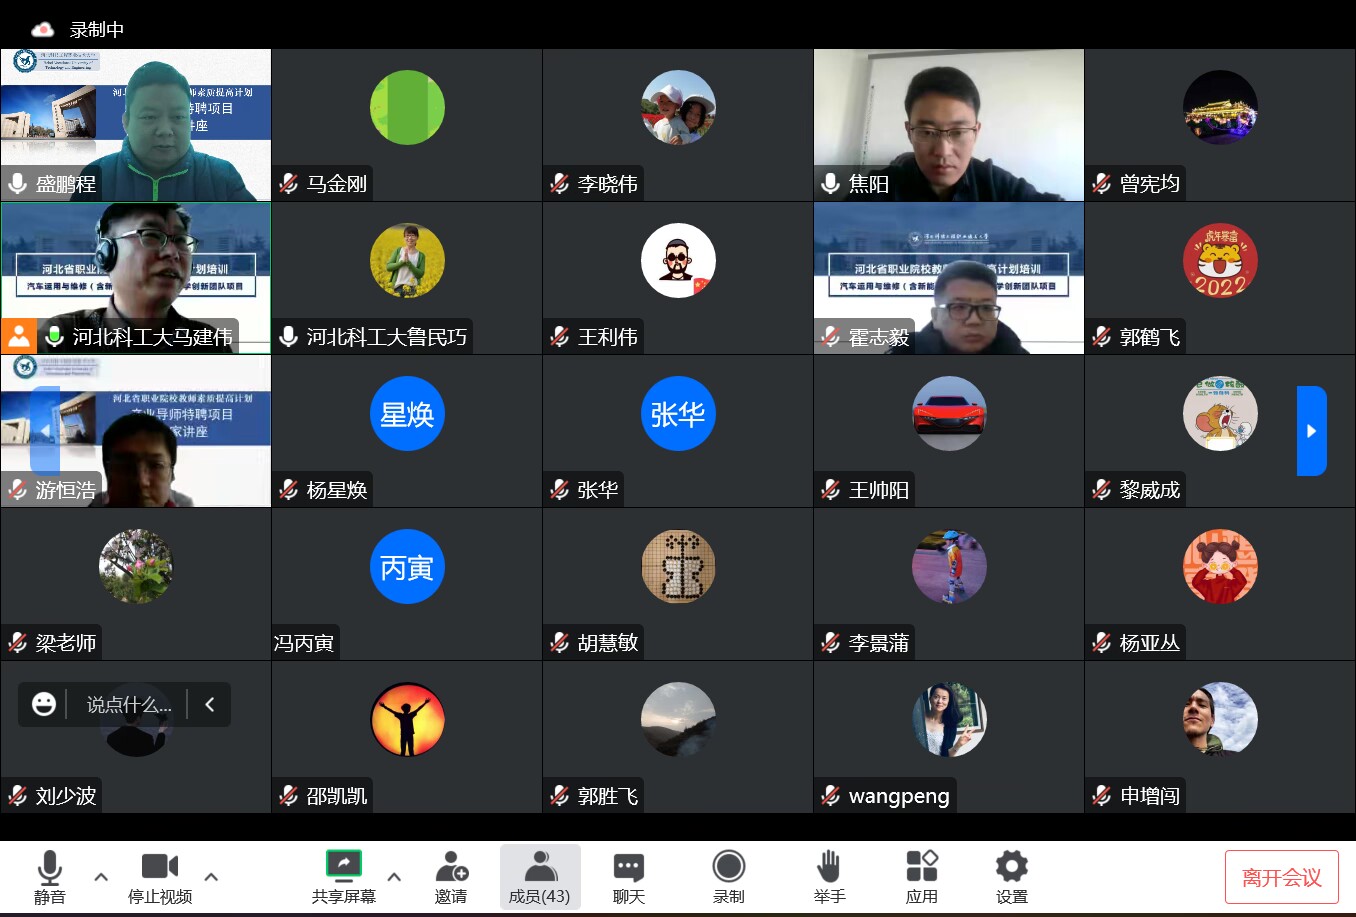Expand audio options arrow beside 静音
1356x917 pixels.
(101, 877)
